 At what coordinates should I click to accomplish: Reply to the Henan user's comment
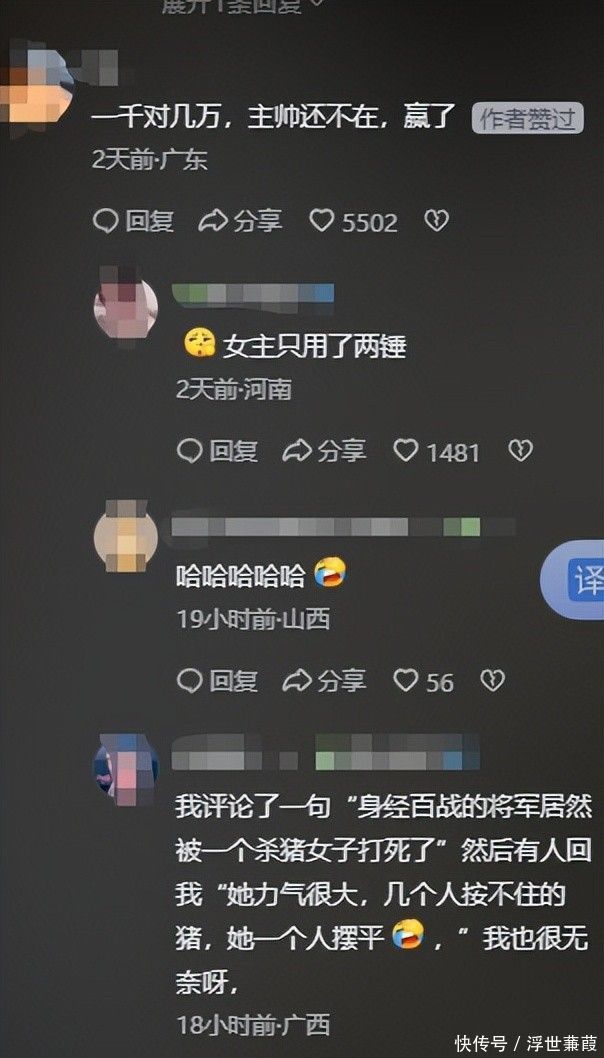(x=217, y=451)
